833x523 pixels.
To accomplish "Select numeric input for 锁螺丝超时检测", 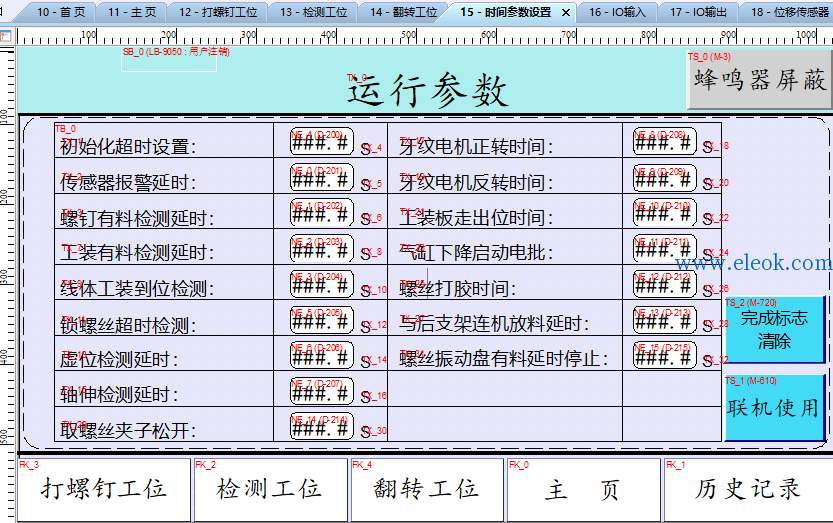I will pyautogui.click(x=322, y=319).
